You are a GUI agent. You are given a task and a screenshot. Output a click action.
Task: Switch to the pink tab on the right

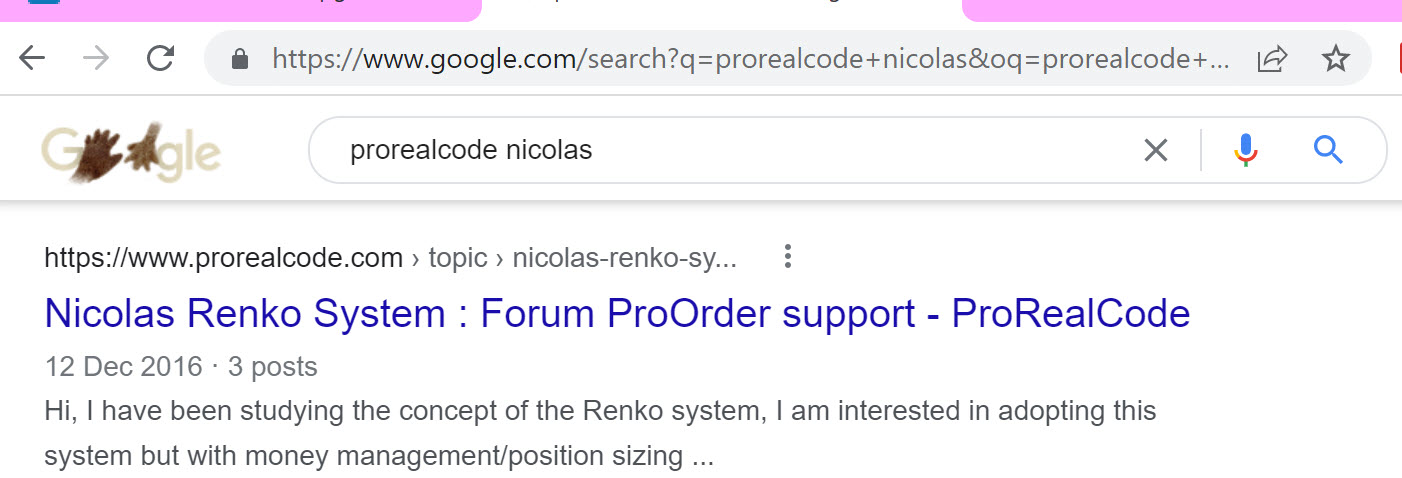pyautogui.click(x=1180, y=9)
